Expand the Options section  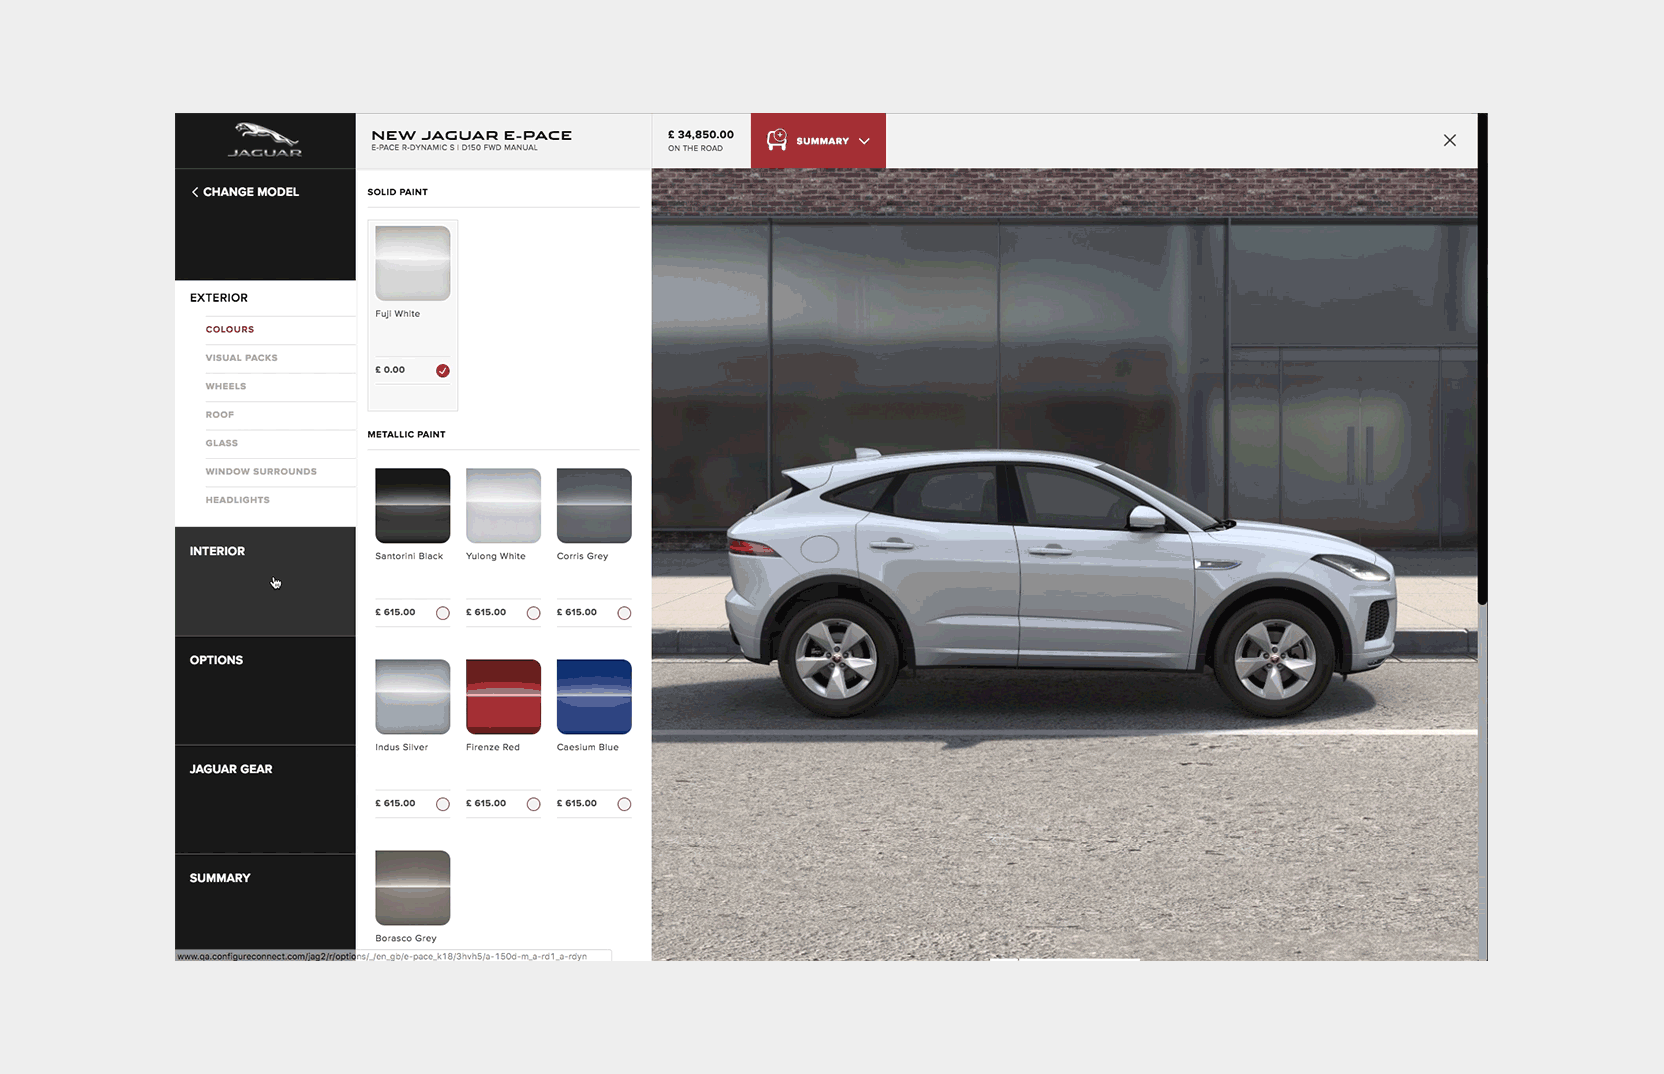265,690
